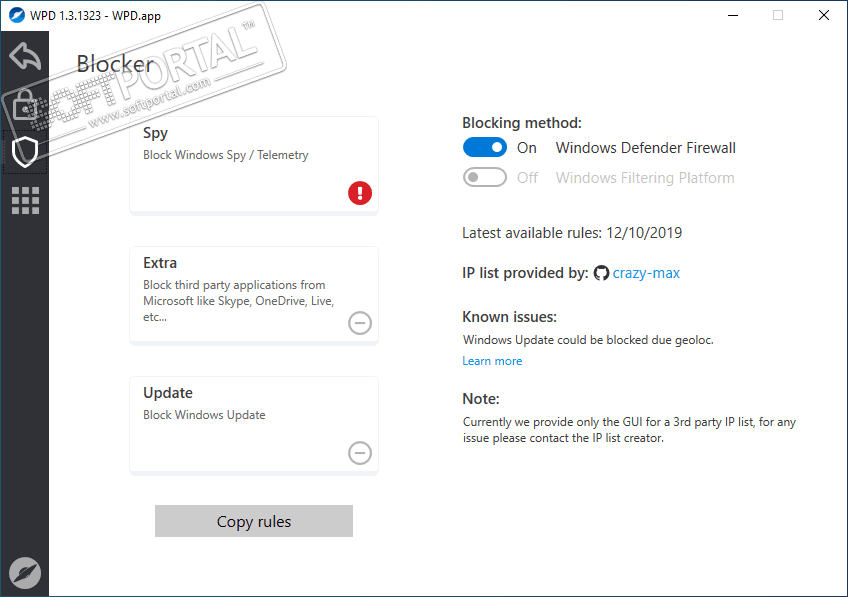Click the WPD app icon in title bar
Image resolution: width=848 pixels, height=597 pixels.
click(16, 15)
